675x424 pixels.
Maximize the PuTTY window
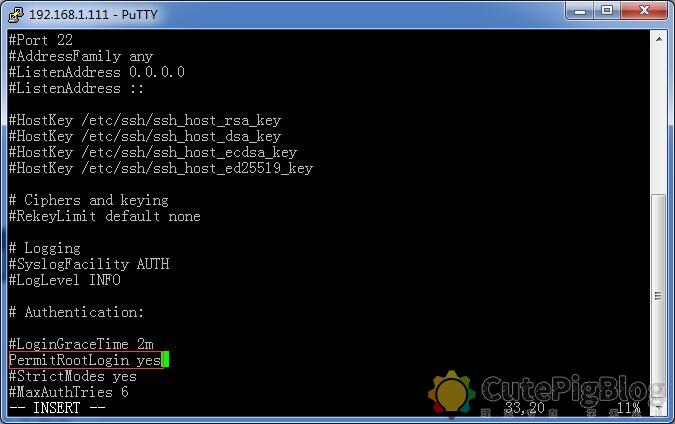[x=607, y=11]
